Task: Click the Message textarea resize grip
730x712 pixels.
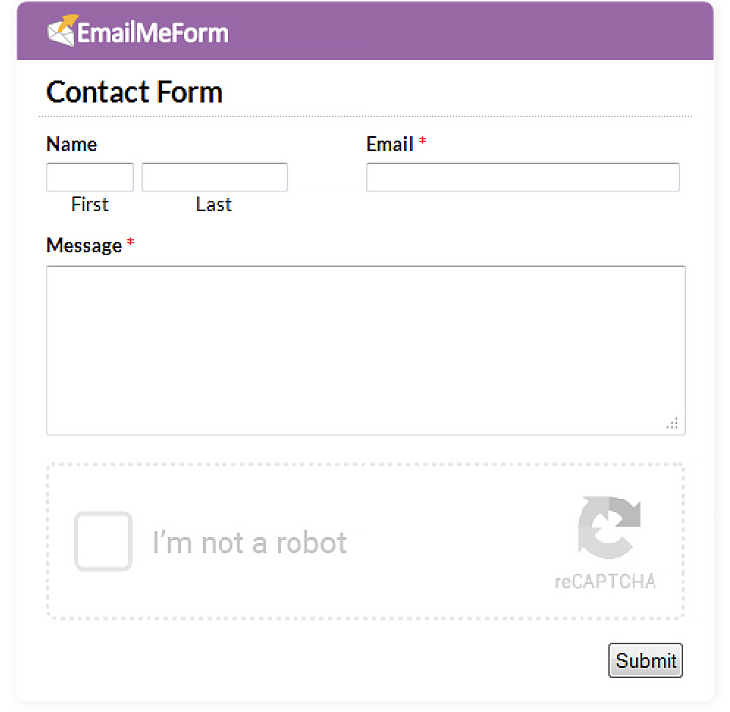Action: pyautogui.click(x=672, y=423)
